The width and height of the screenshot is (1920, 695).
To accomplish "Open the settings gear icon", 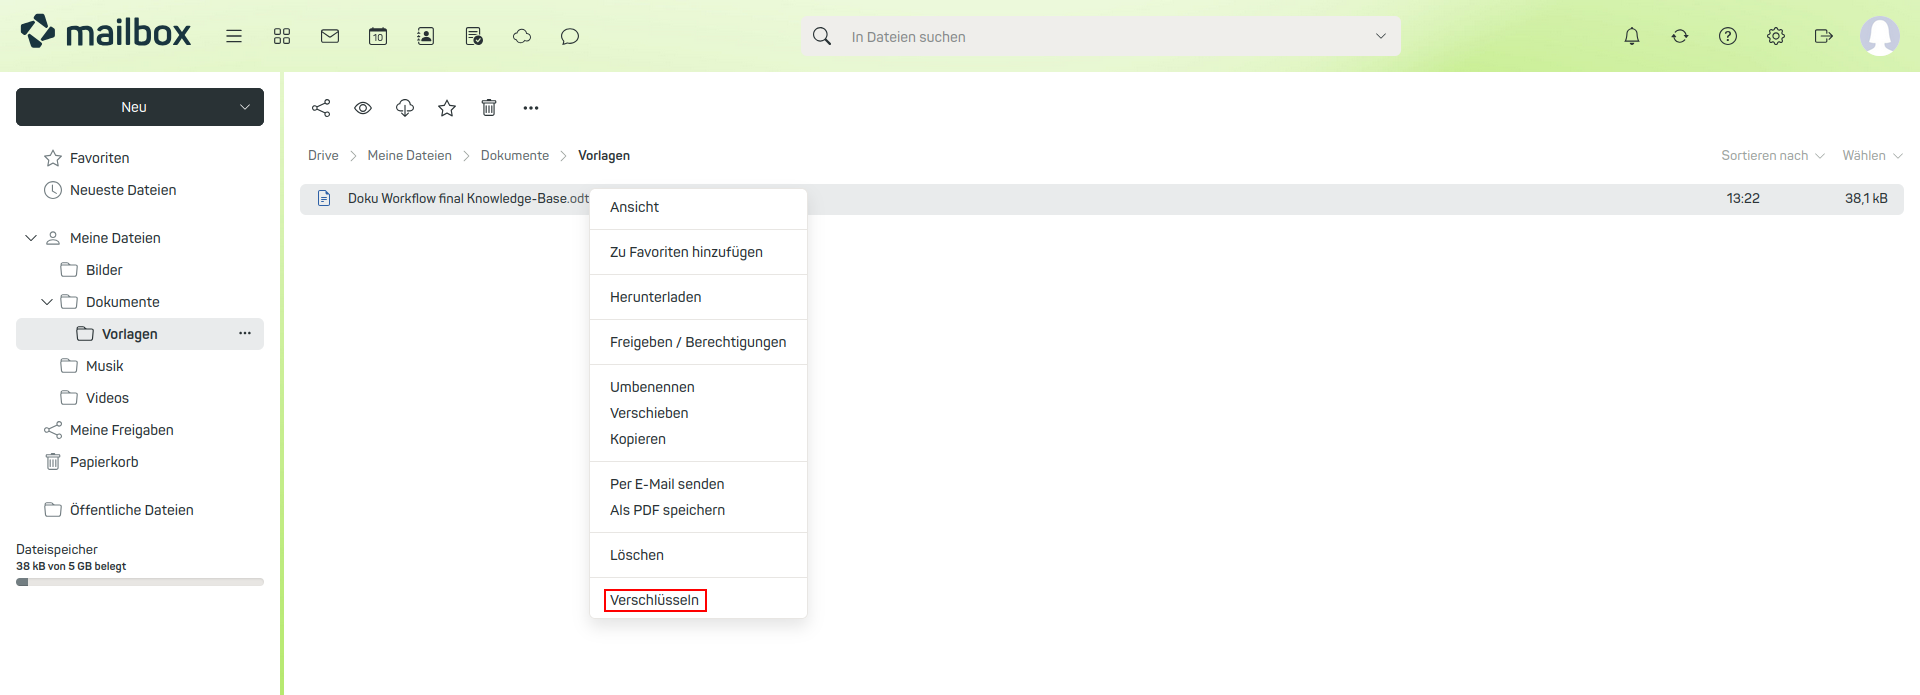I will tap(1776, 36).
